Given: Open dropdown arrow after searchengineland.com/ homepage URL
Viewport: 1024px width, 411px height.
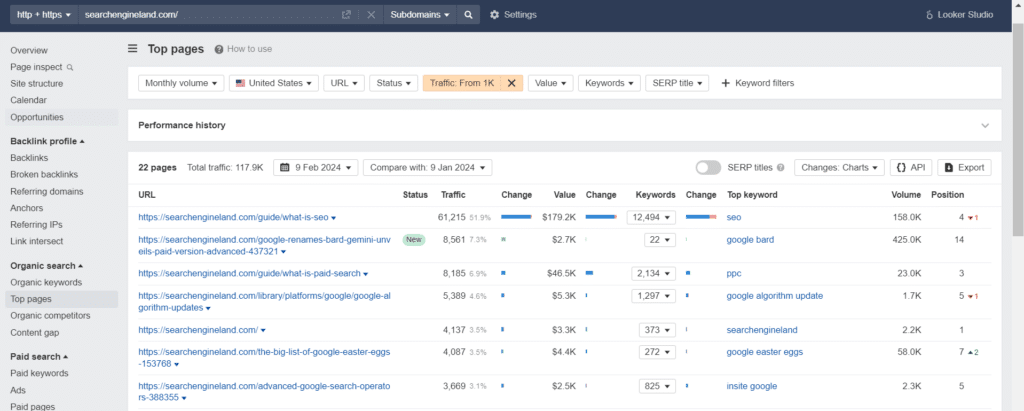Looking at the screenshot, I should (263, 331).
